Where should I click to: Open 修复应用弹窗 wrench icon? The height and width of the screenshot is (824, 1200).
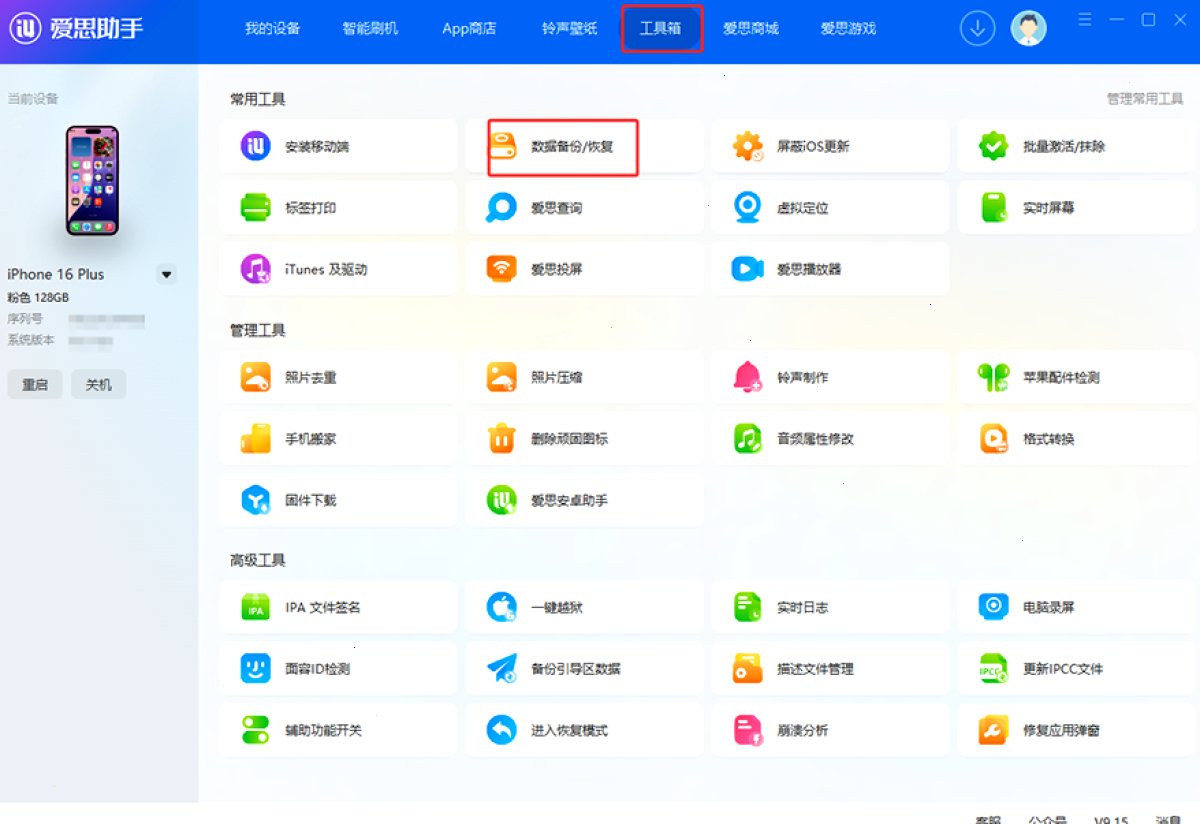click(993, 730)
